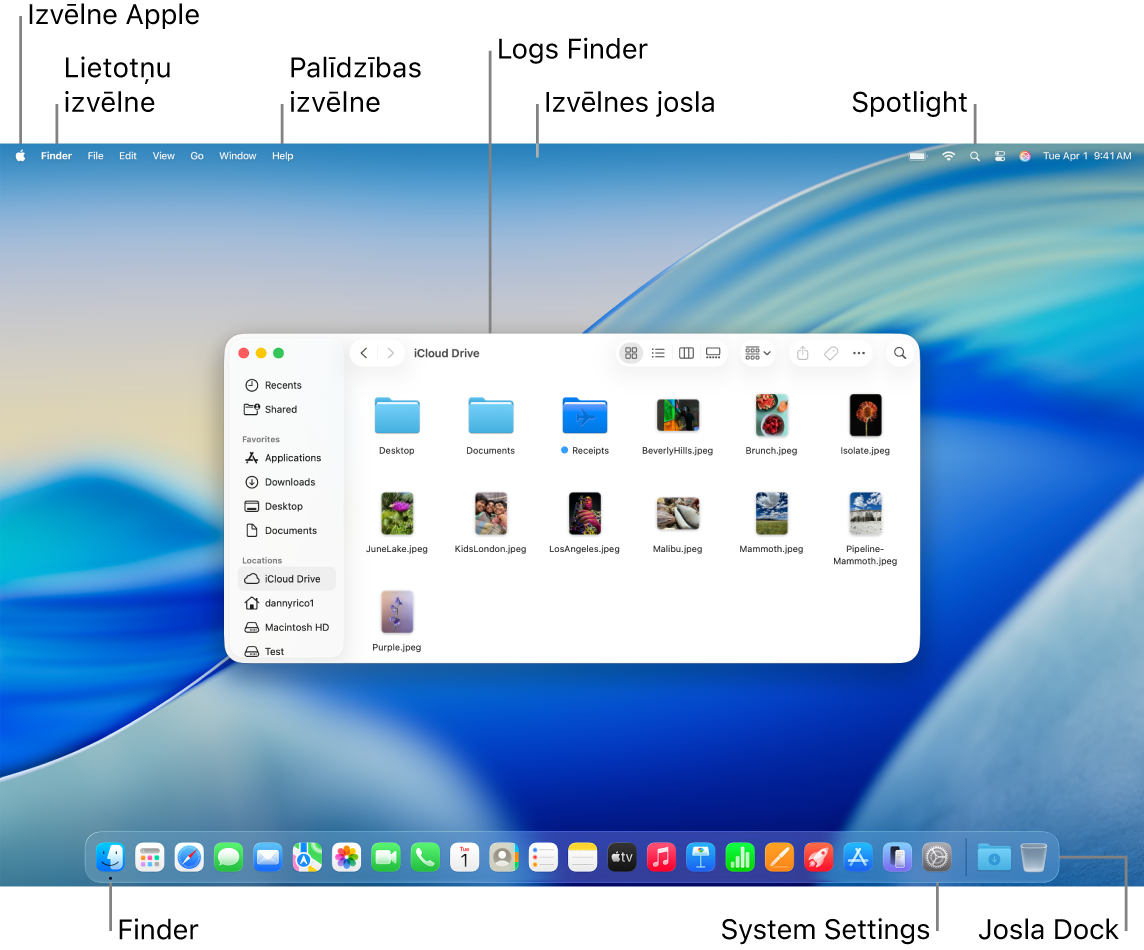Select Macintosh HD in the sidebar
Viewport: 1144px width, 950px height.
[294, 627]
